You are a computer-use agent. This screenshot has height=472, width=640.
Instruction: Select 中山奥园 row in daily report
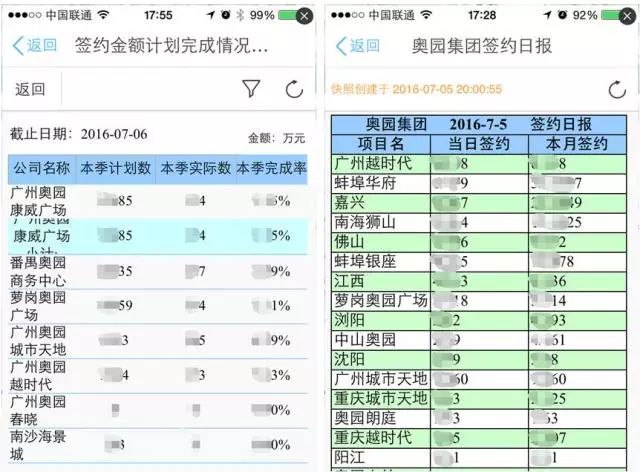tap(479, 340)
